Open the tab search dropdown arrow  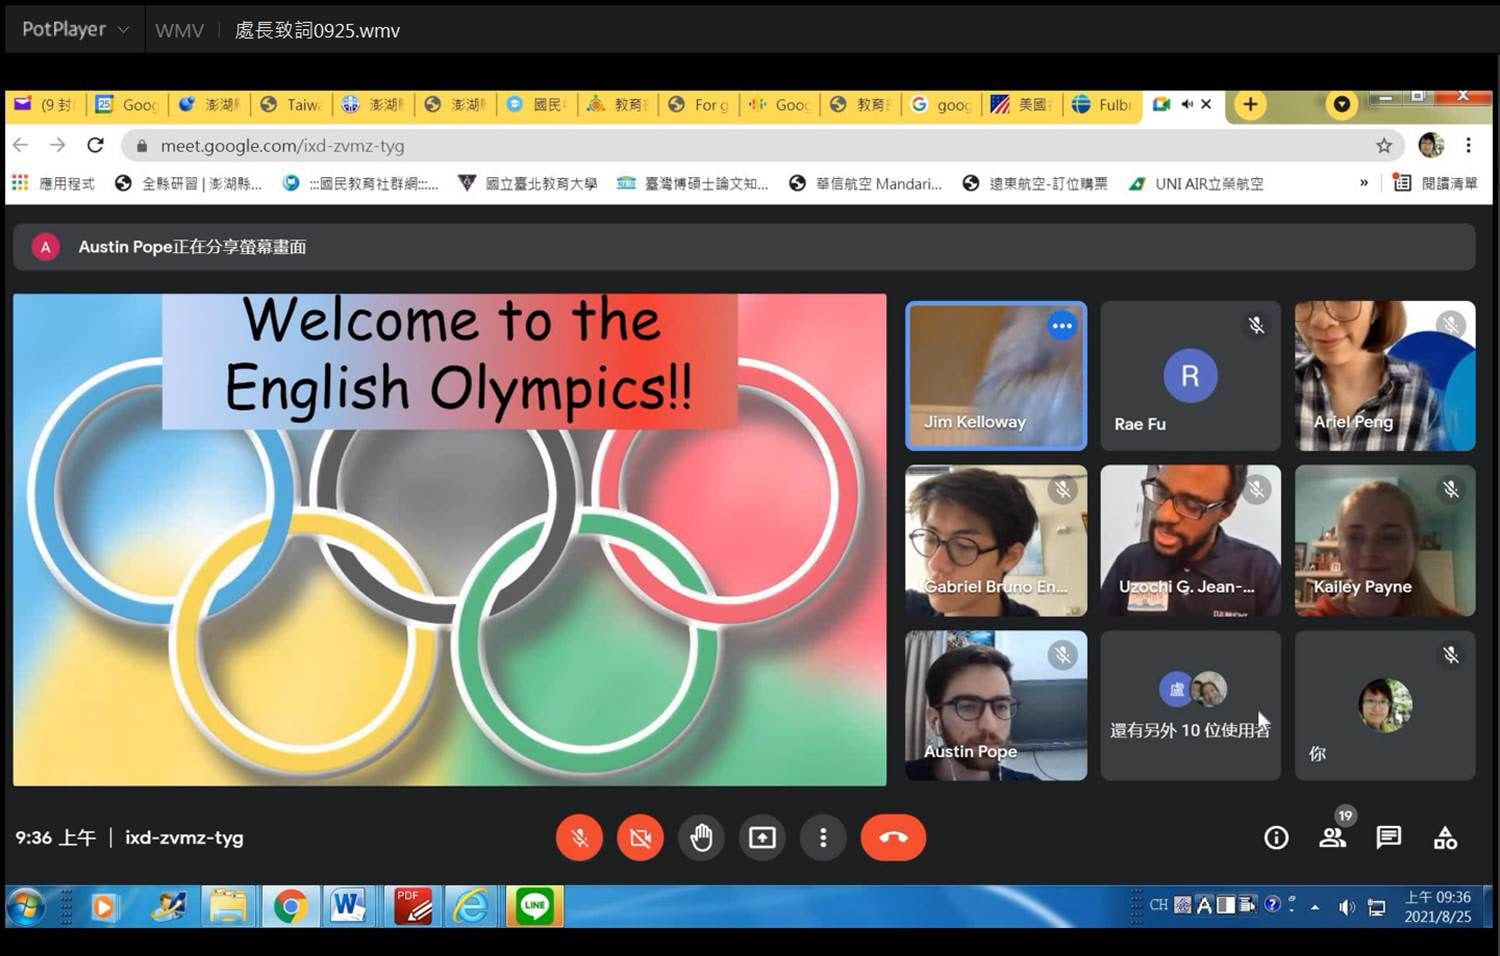(x=1342, y=104)
